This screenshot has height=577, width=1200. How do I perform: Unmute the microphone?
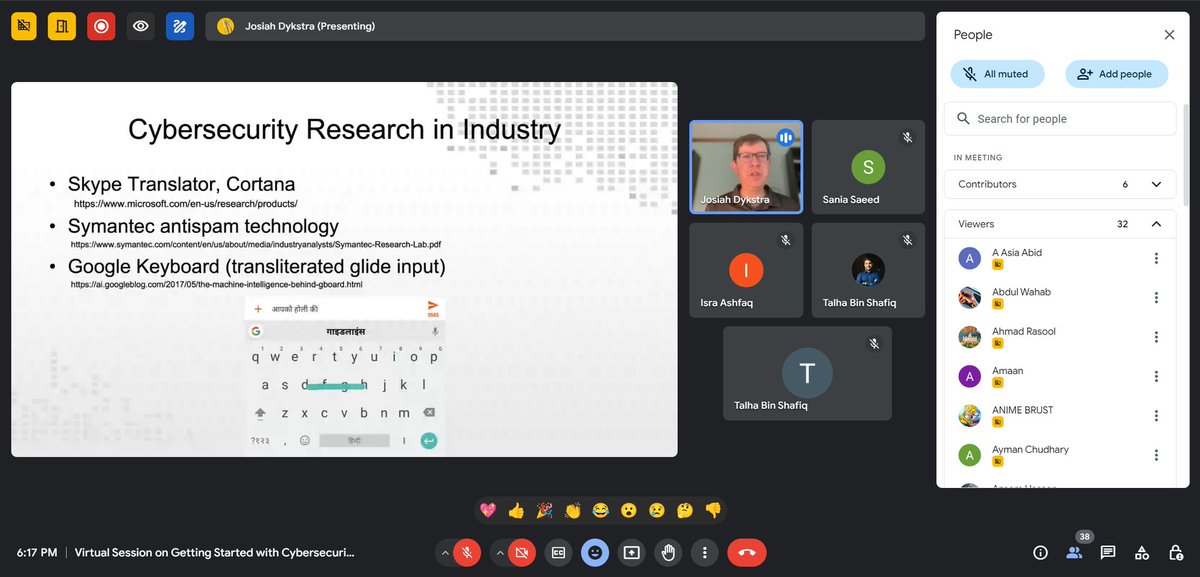click(x=466, y=552)
